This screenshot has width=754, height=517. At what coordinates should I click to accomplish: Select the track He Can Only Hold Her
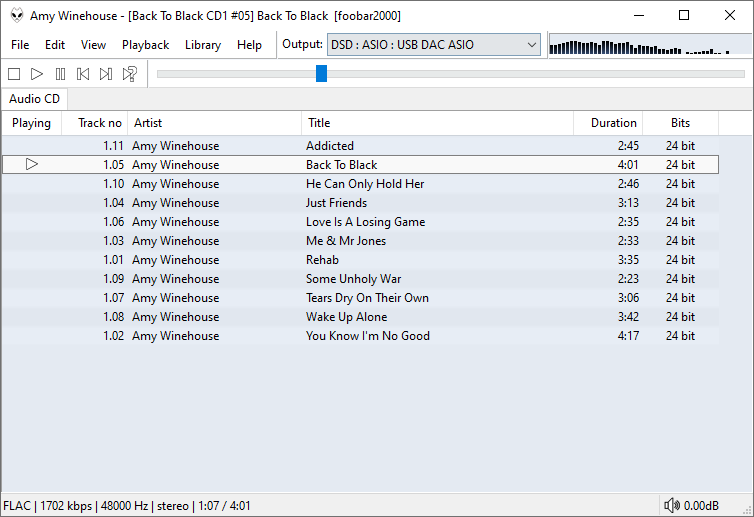point(361,184)
